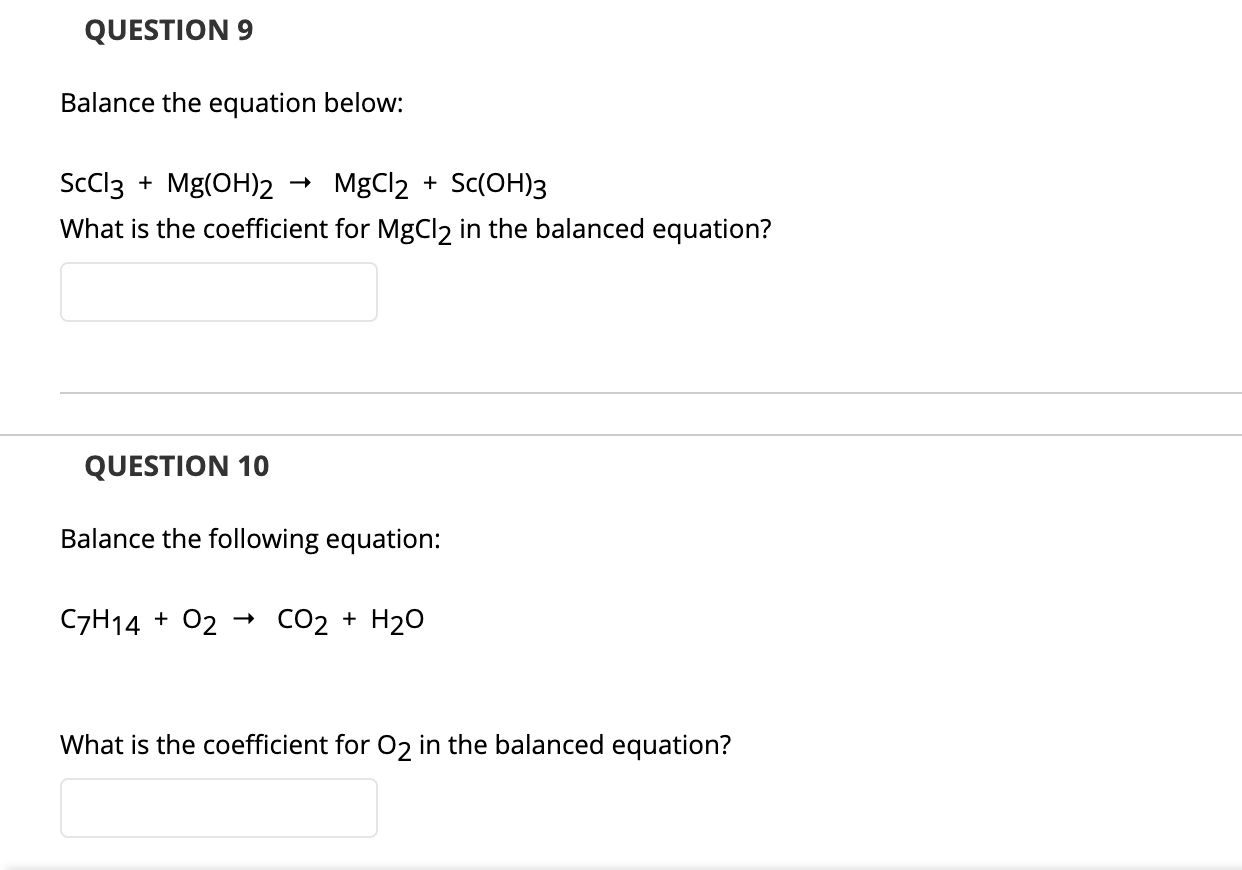Select the Sc(OH)3 product text
1242x870 pixels.
[497, 183]
